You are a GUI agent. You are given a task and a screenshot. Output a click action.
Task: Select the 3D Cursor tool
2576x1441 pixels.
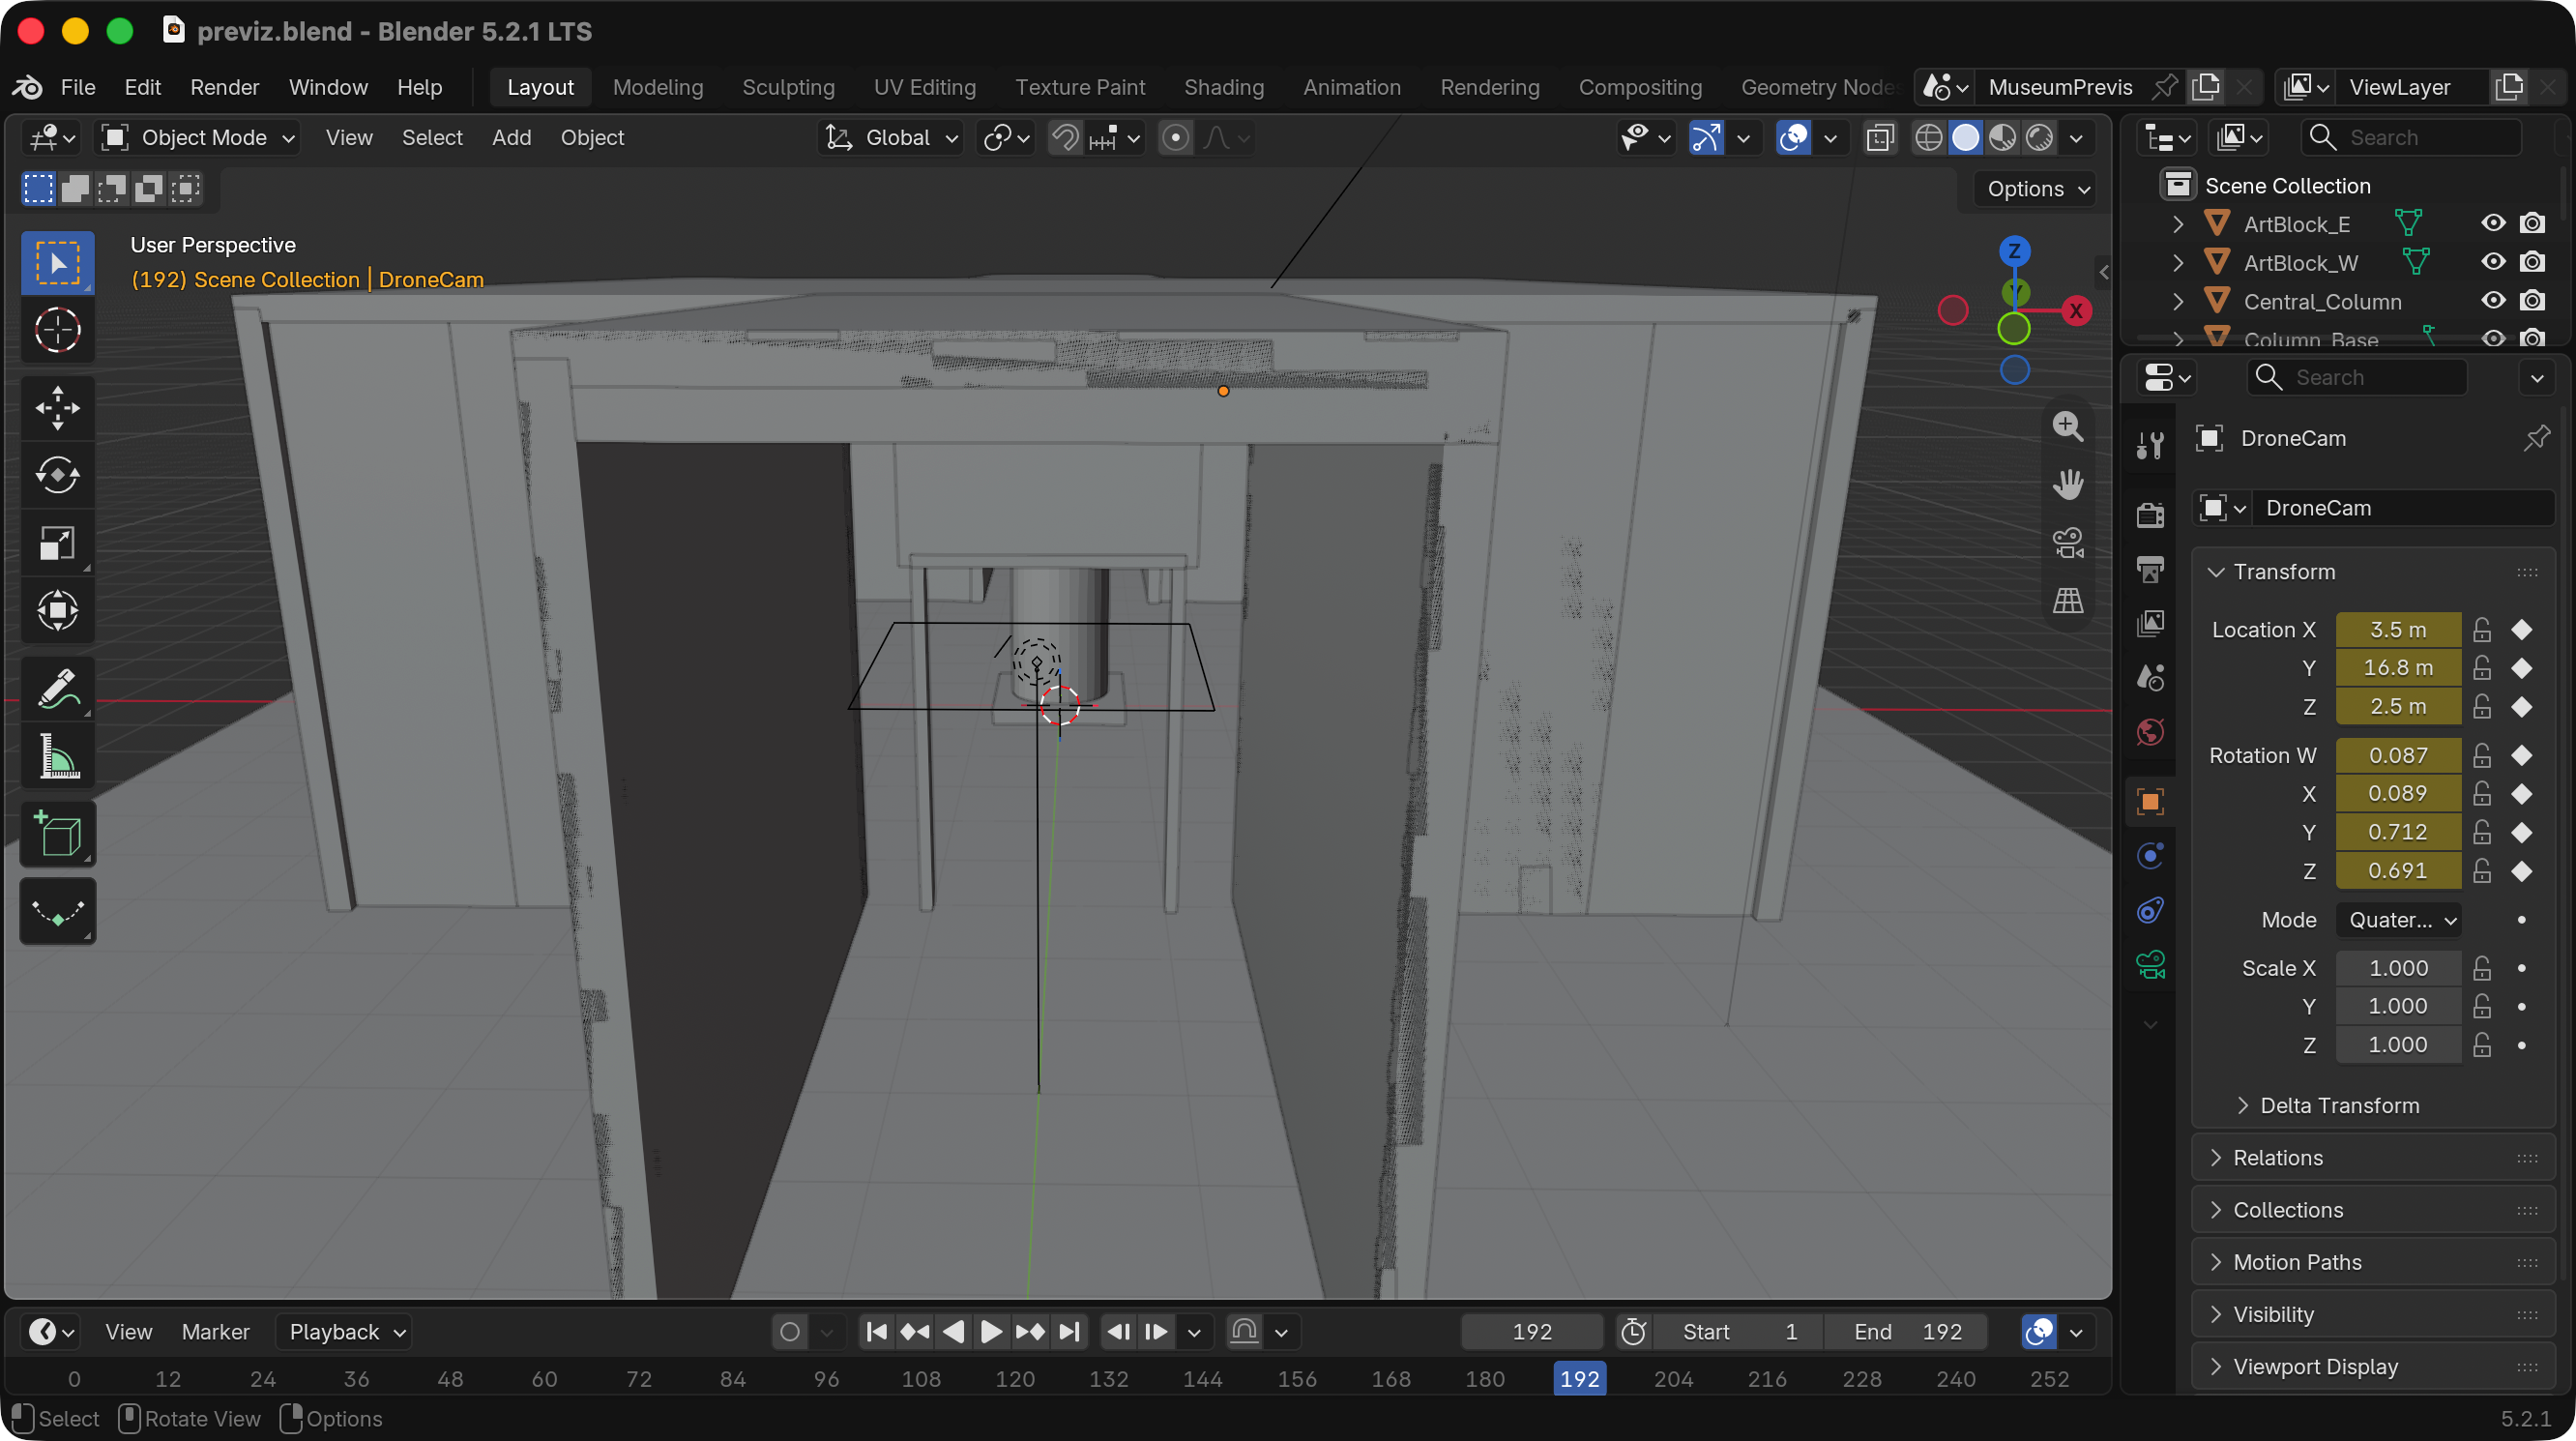[57, 330]
